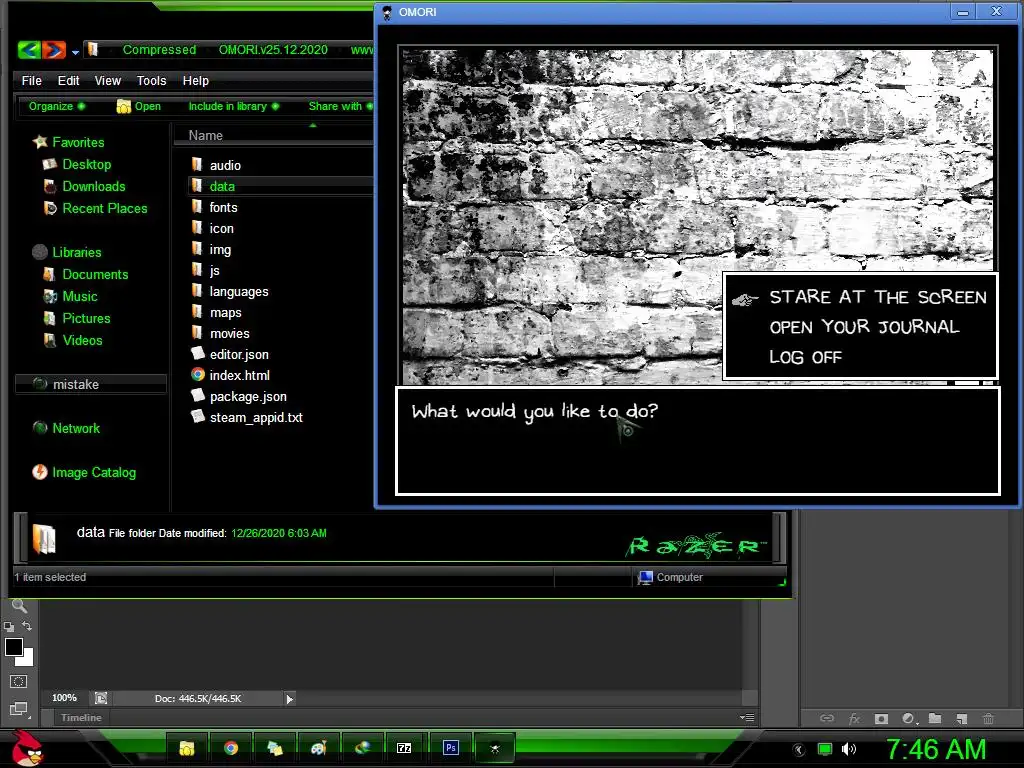The width and height of the screenshot is (1024, 768).
Task: Add a layer mask
Action: (881, 718)
